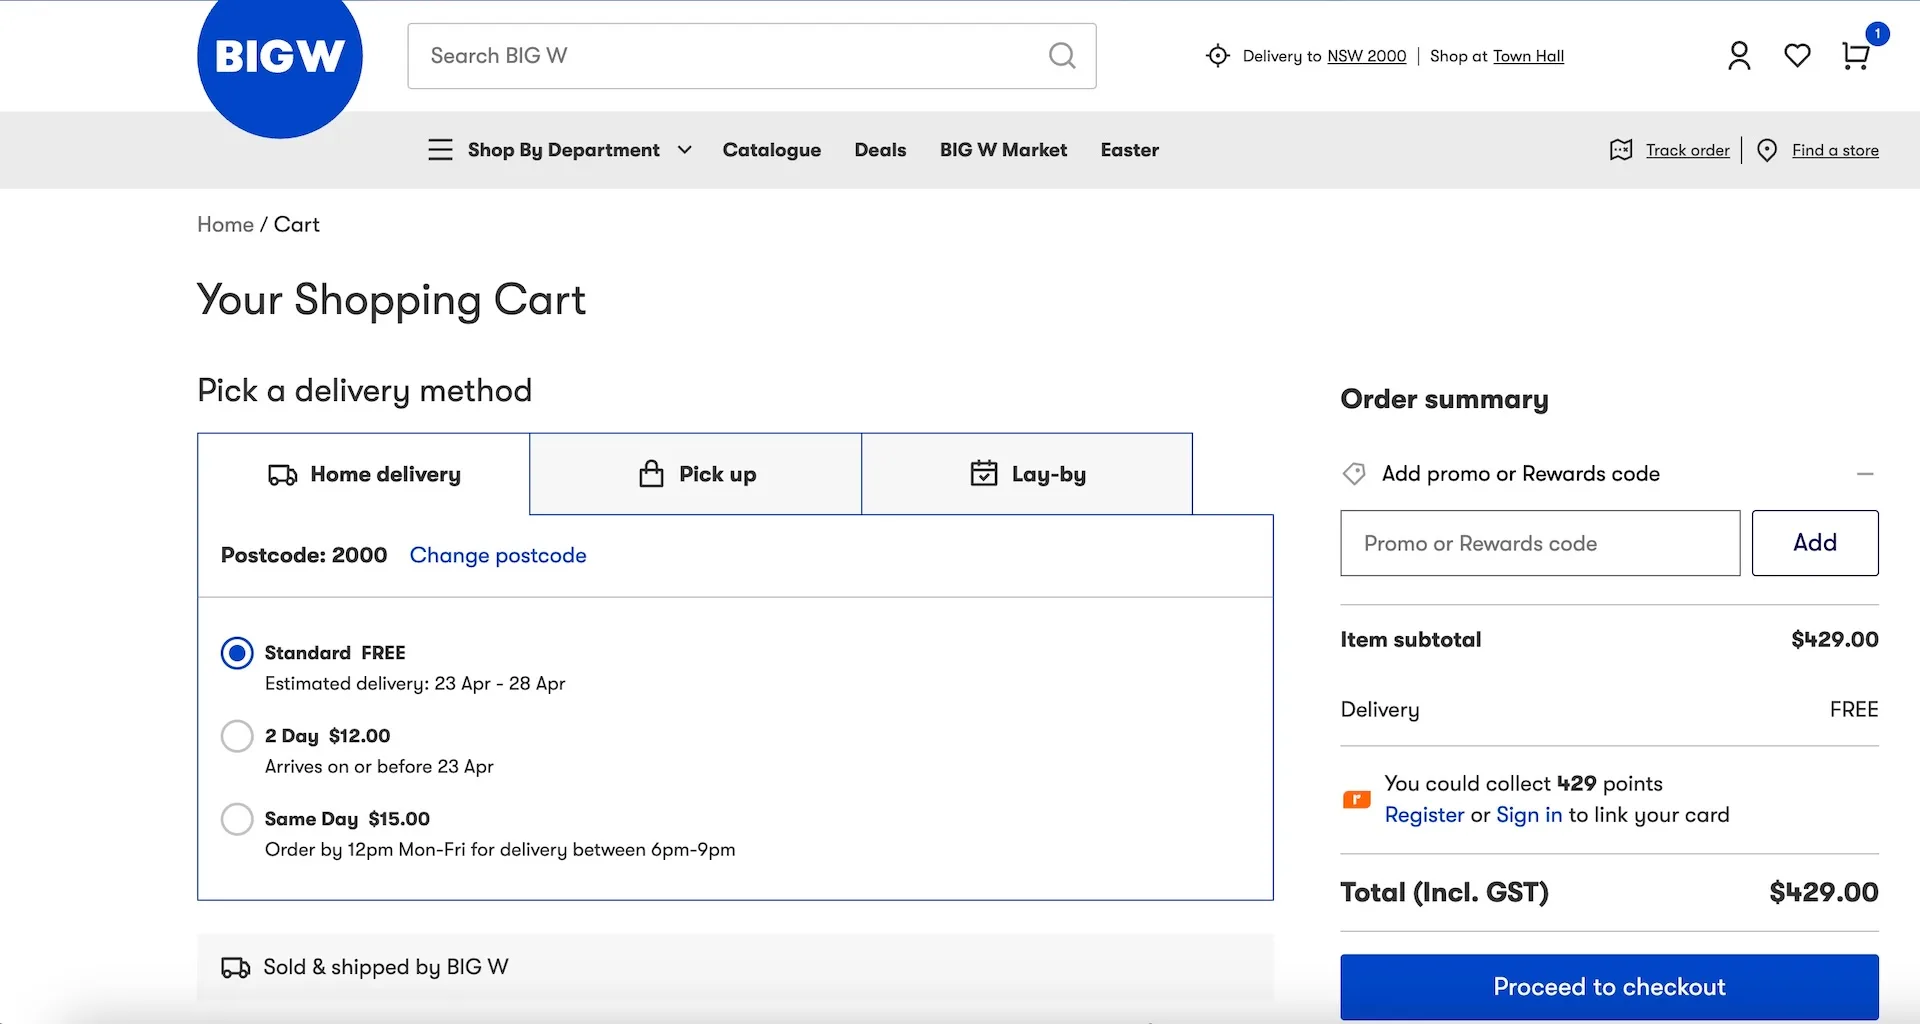1920x1024 pixels.
Task: Open the wishlist heart icon
Action: point(1797,56)
